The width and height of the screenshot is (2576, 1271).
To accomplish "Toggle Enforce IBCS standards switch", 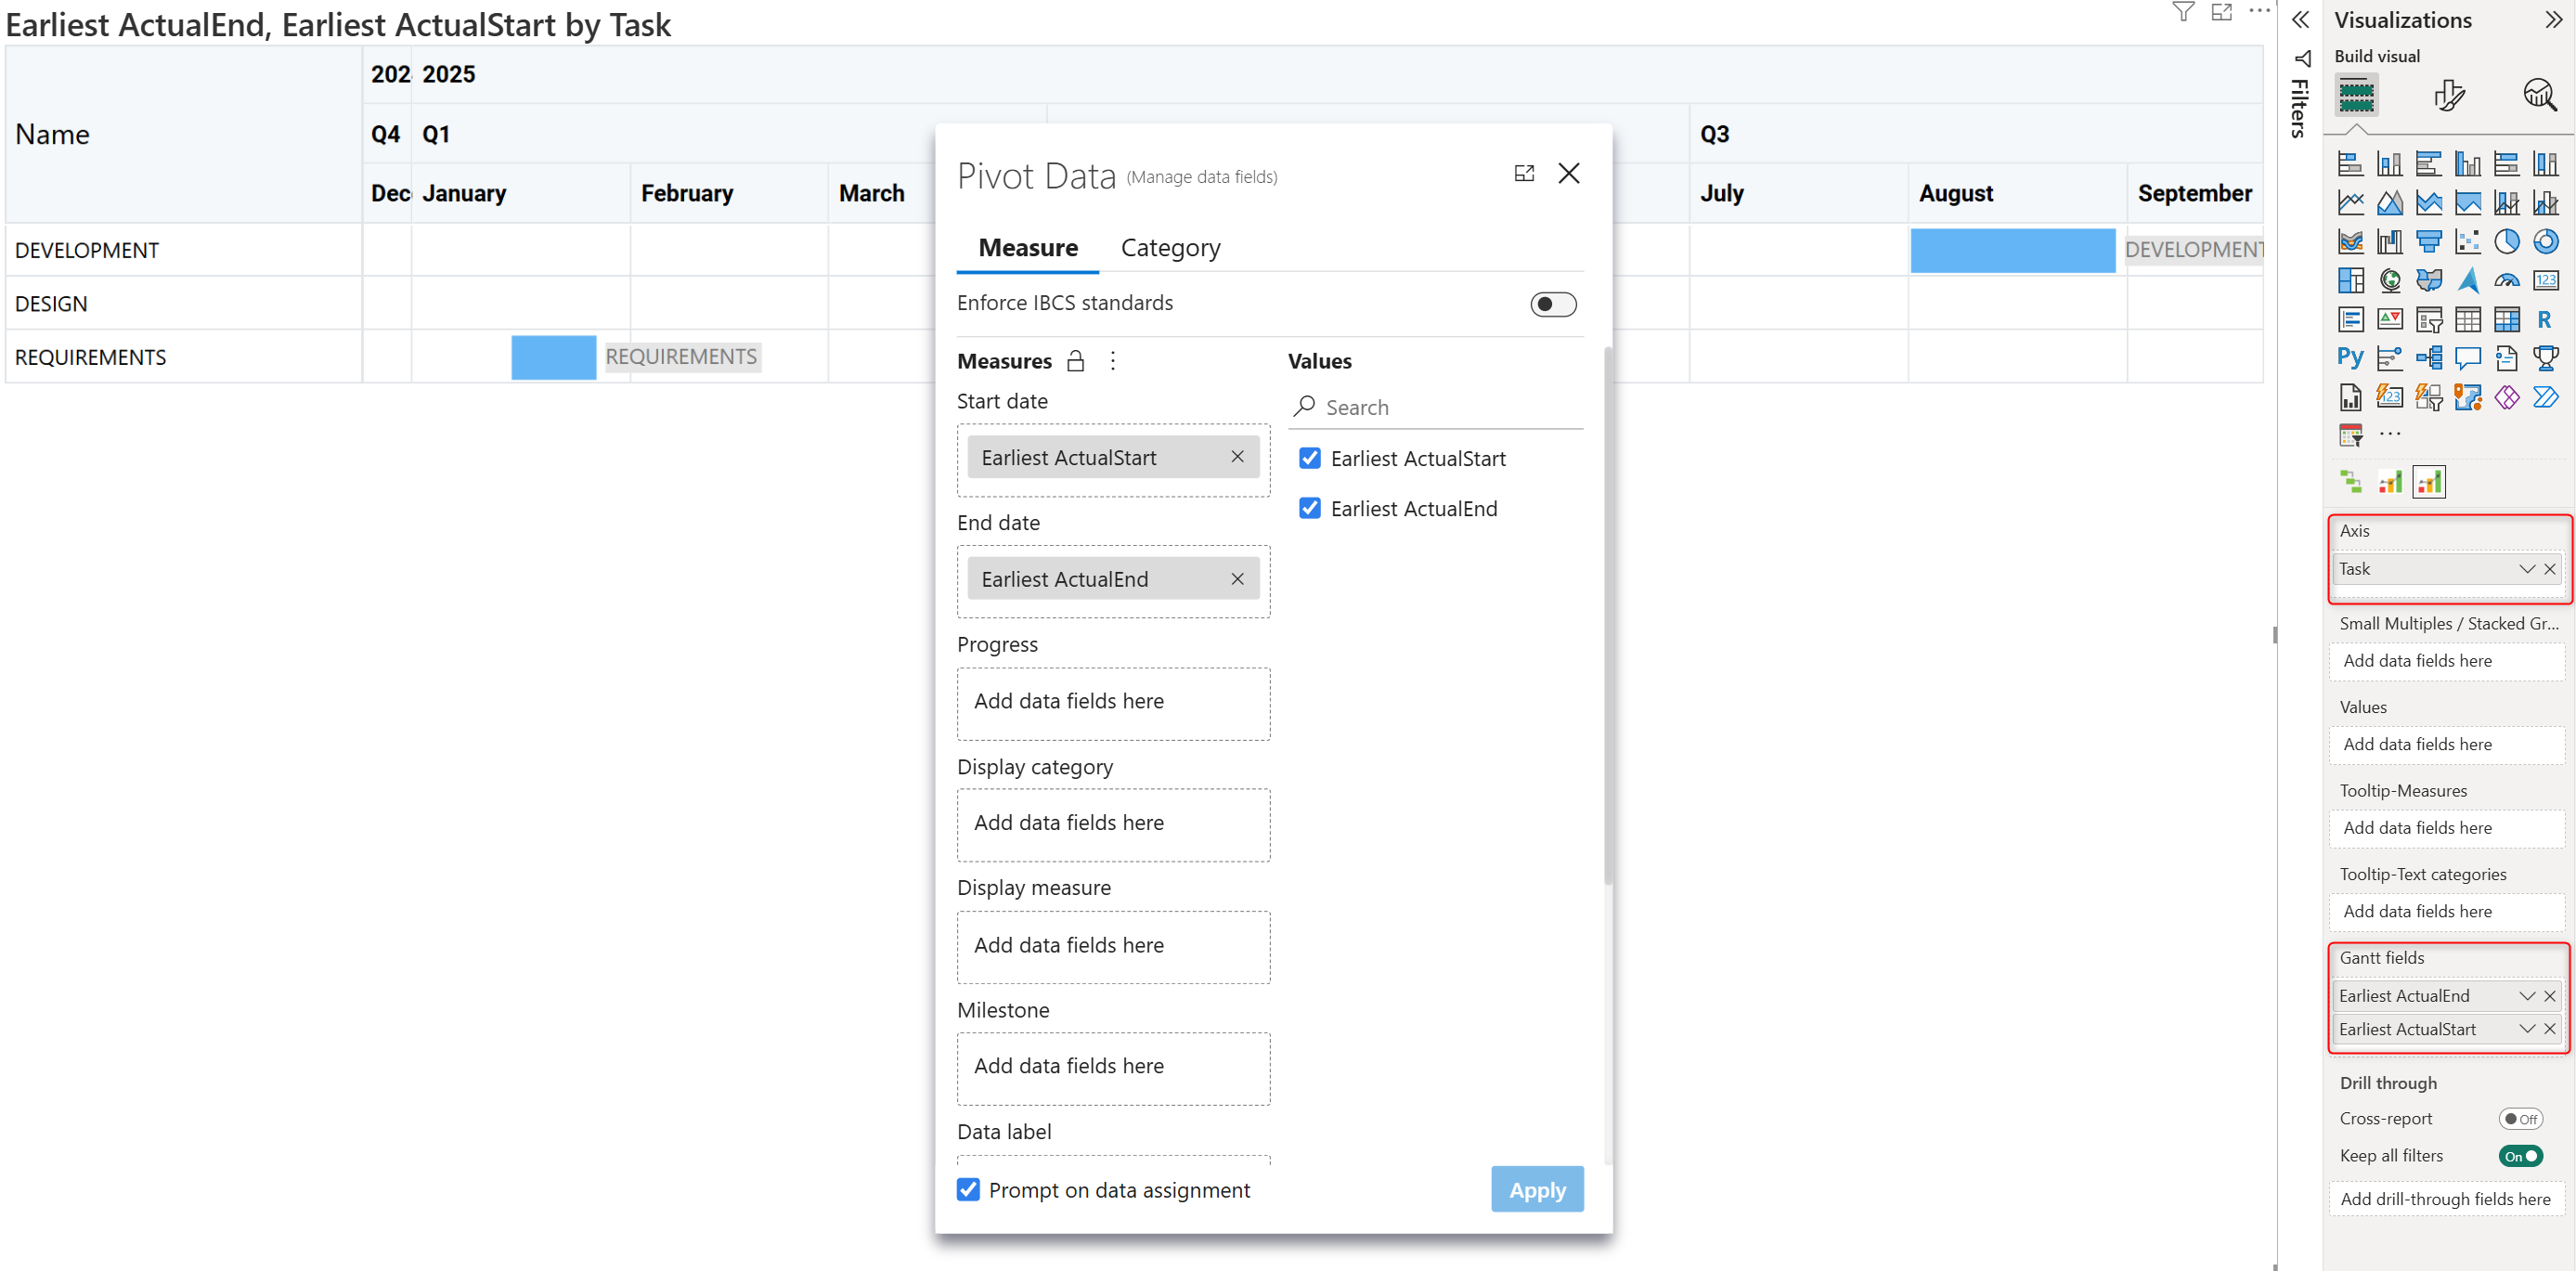I will coord(1552,304).
